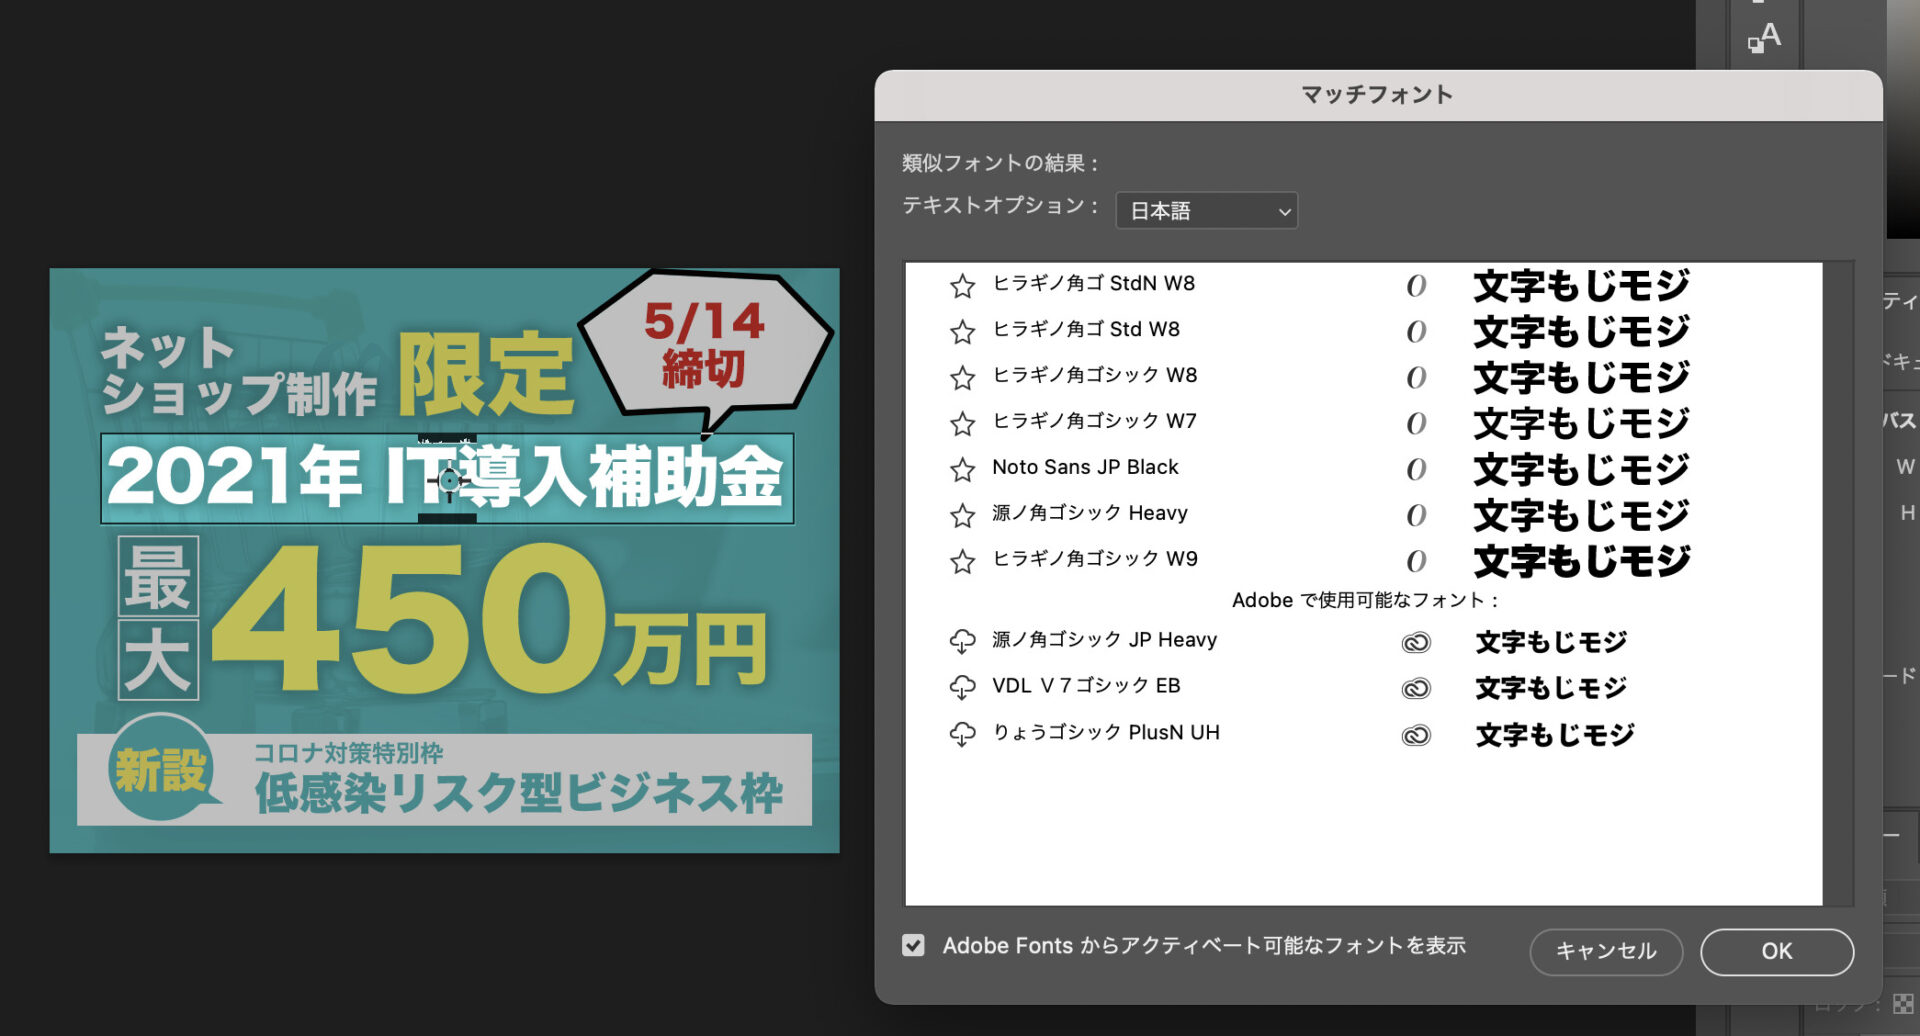
Task: Click preview sample of ヒラギノ角ゴ StdN W8
Action: click(x=1581, y=286)
